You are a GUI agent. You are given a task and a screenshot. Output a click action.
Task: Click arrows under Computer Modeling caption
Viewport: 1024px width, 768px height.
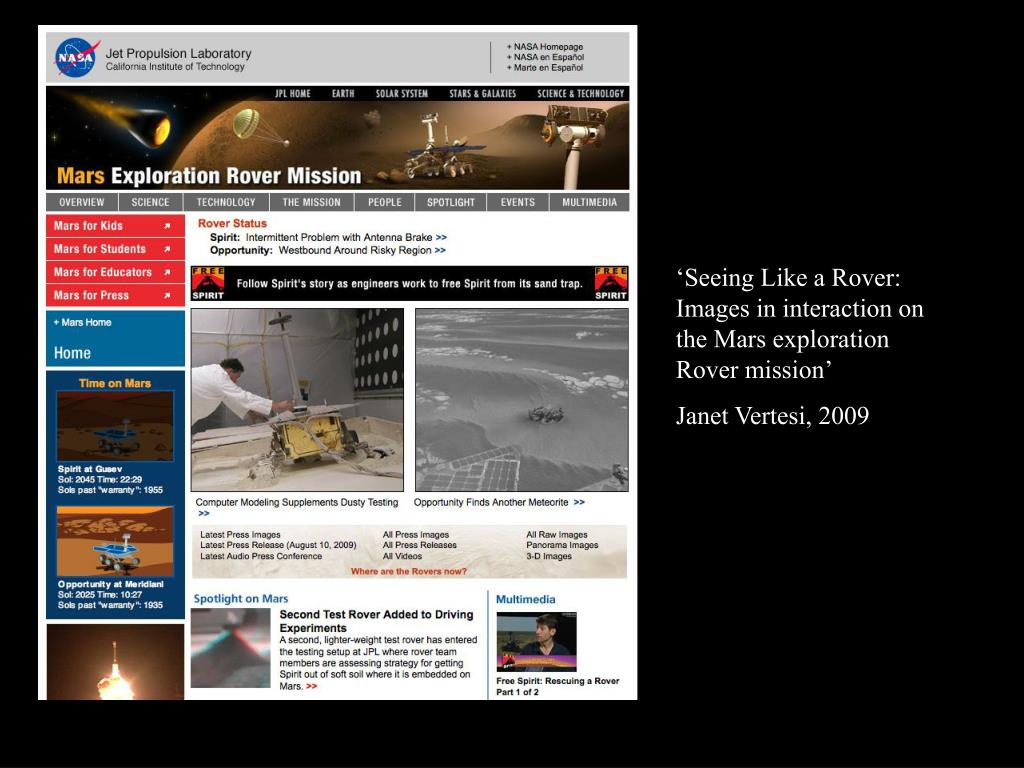(x=204, y=513)
